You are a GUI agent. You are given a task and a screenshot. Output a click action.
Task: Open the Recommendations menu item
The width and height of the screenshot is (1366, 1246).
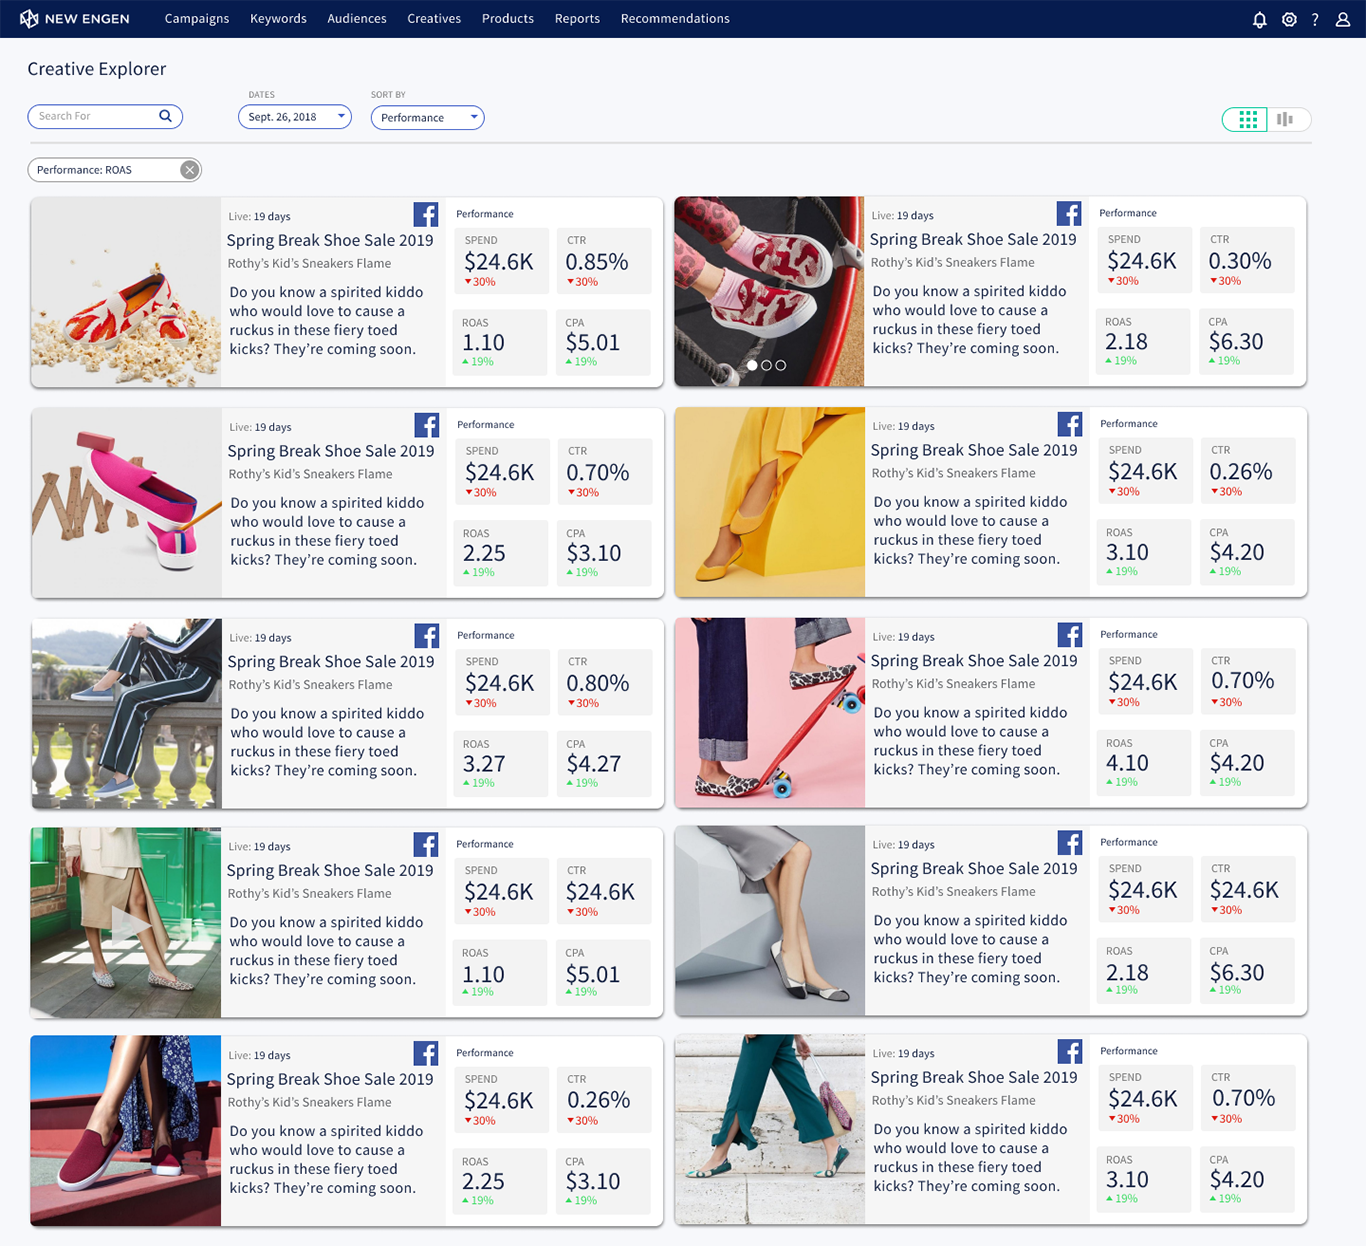click(675, 19)
